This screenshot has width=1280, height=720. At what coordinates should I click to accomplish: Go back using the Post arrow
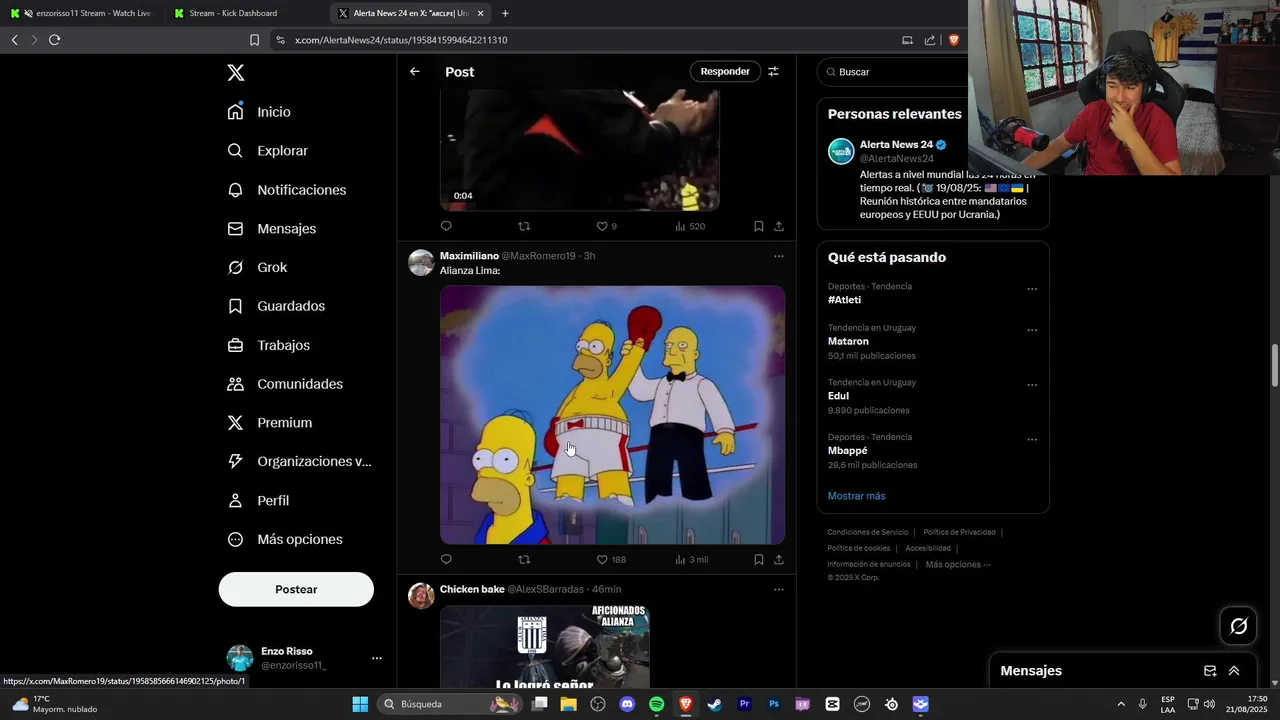pyautogui.click(x=415, y=72)
